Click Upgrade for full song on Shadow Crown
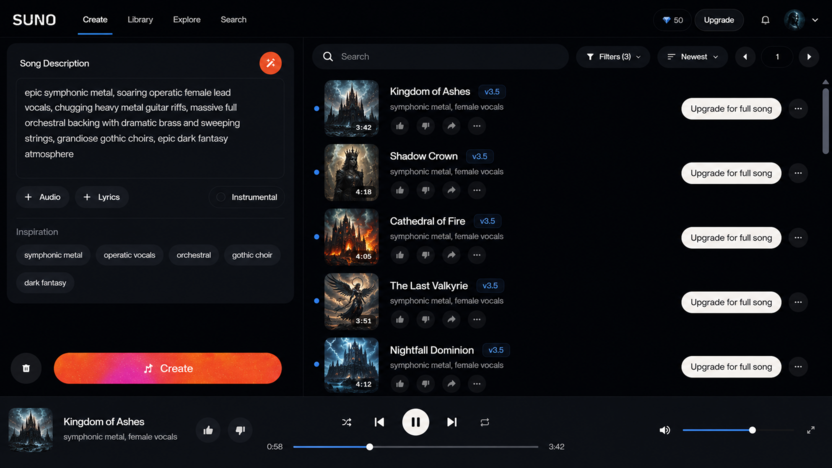Viewport: 832px width, 468px height. click(x=731, y=173)
